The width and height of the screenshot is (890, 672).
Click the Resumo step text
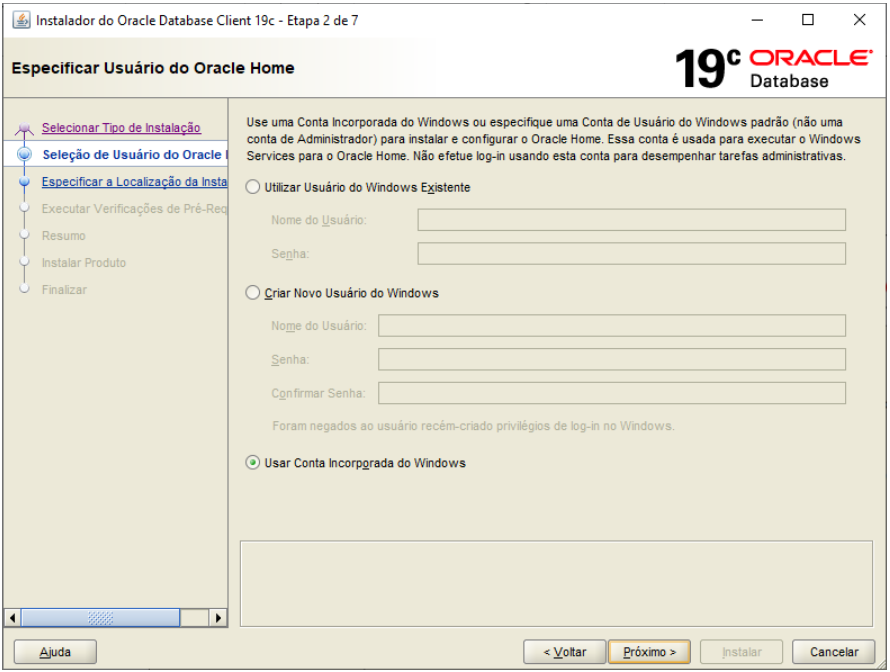click(64, 236)
